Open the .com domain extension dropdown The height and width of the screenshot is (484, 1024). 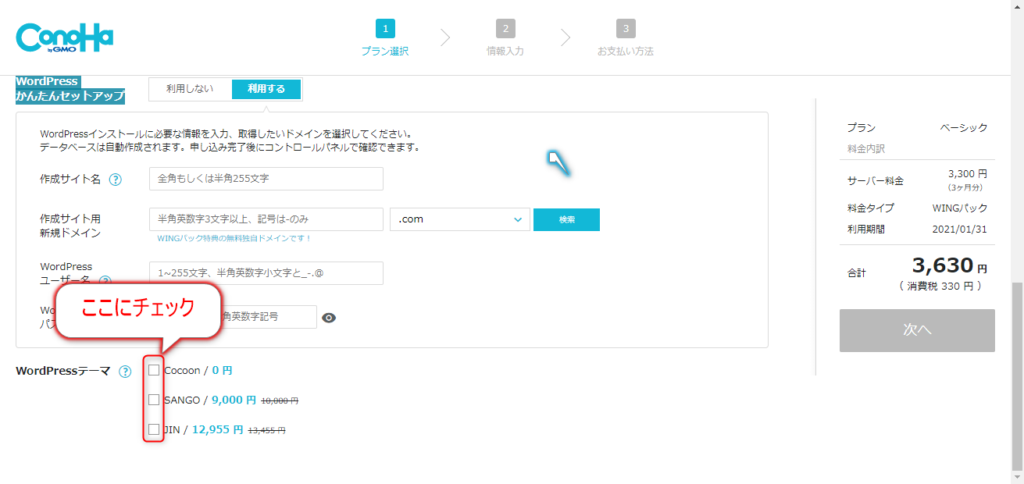[x=460, y=219]
